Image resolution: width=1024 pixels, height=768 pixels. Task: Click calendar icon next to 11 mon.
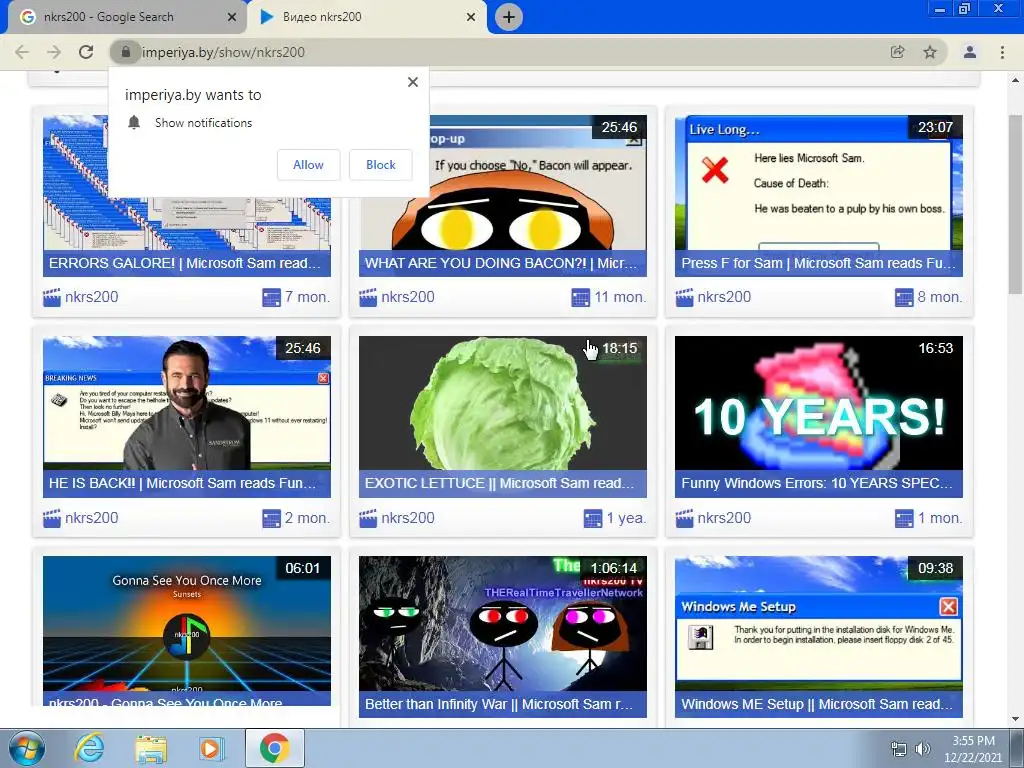581,298
